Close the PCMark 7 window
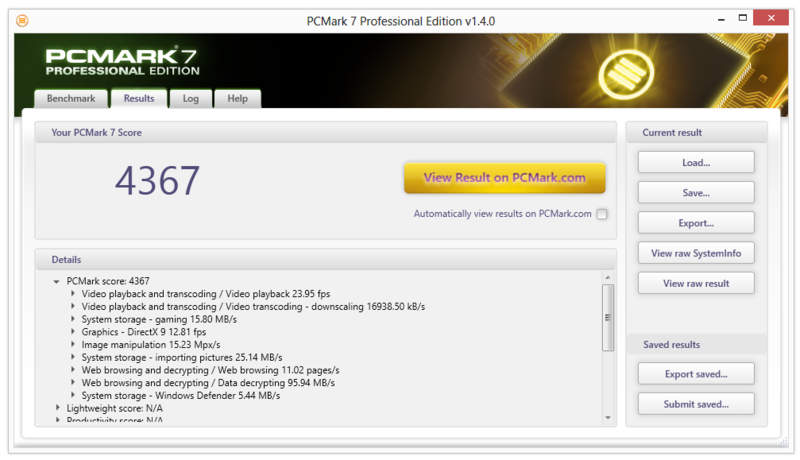The image size is (800, 460). 771,18
